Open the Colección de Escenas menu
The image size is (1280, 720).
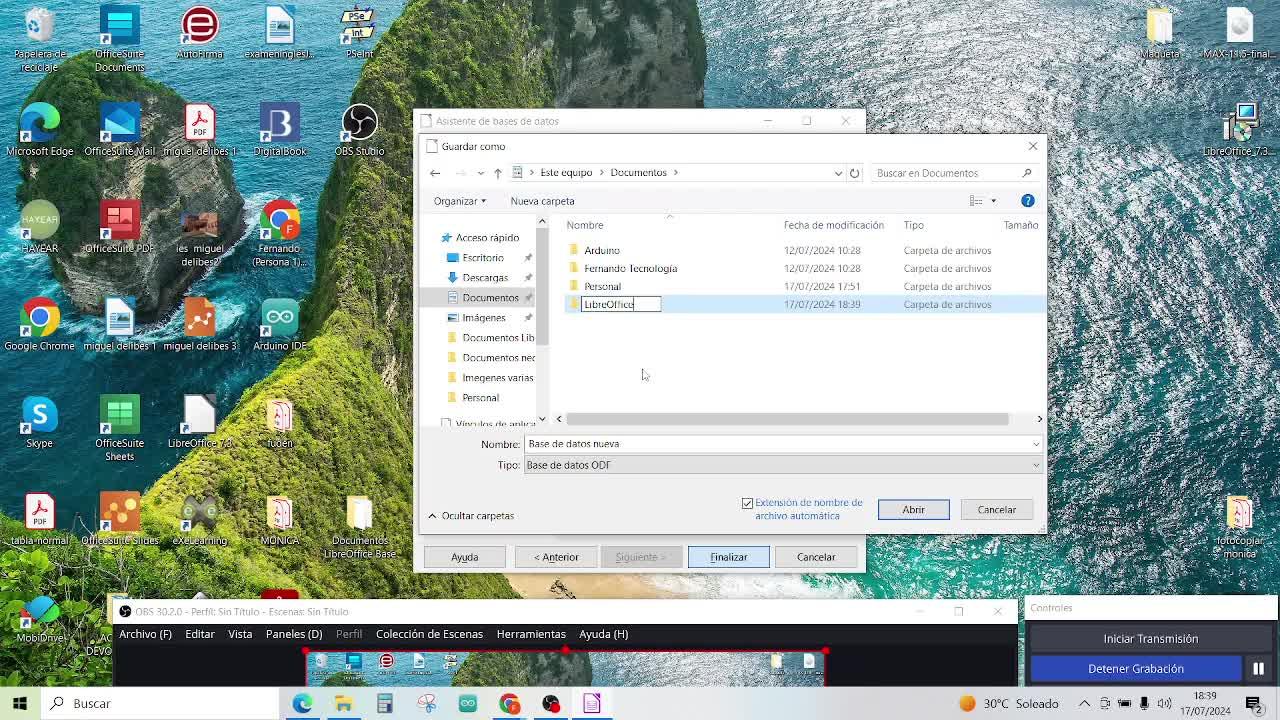[429, 634]
